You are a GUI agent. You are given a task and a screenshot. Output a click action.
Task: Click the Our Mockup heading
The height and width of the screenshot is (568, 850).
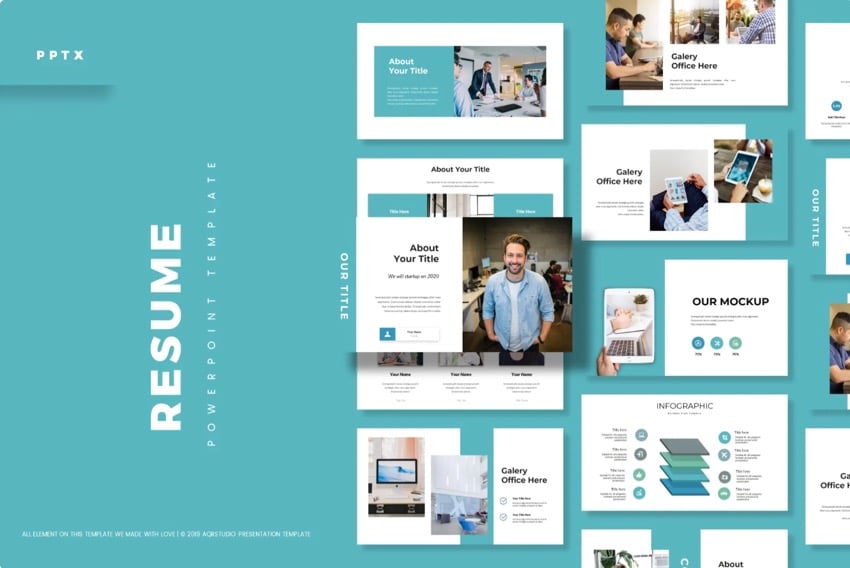[x=730, y=301]
